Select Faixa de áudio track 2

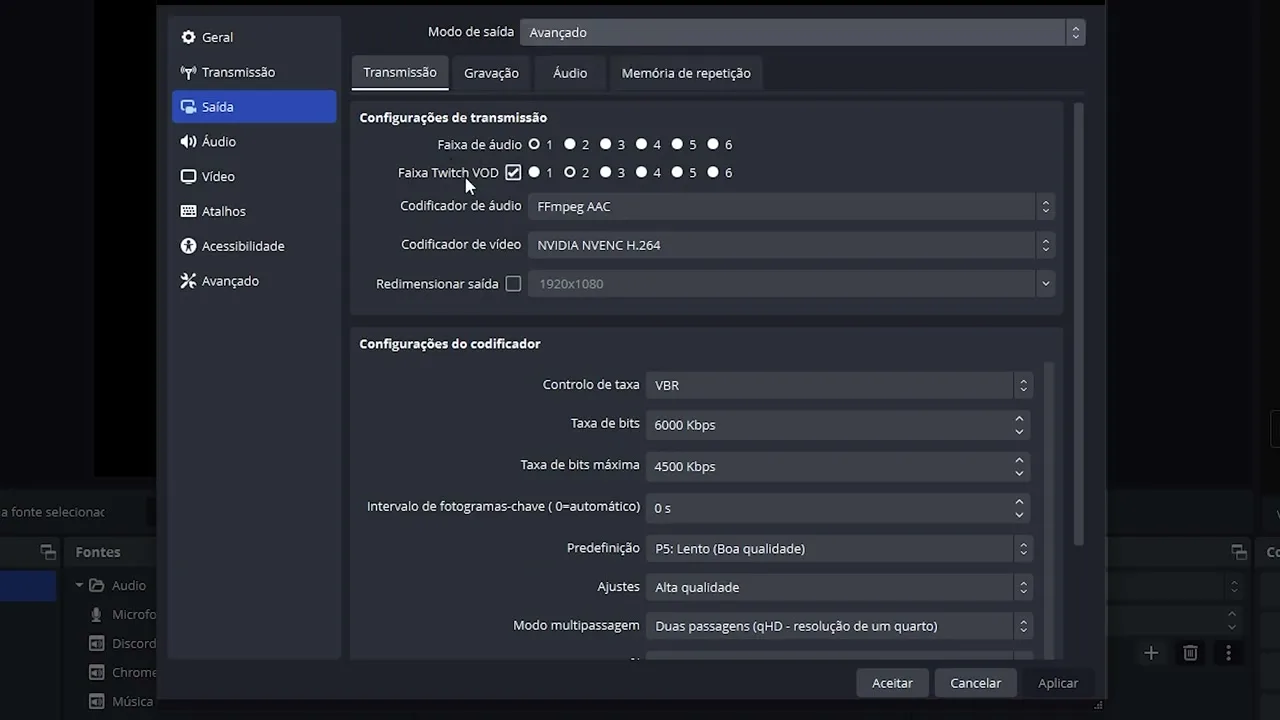pos(570,144)
